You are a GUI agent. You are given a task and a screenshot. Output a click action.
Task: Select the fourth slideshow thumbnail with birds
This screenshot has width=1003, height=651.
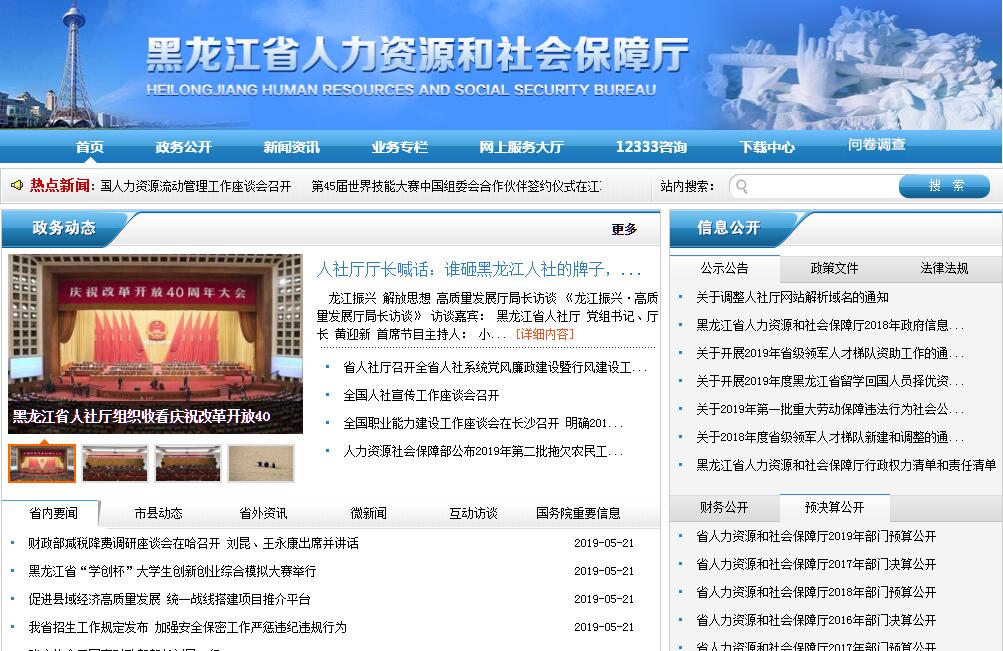point(261,463)
